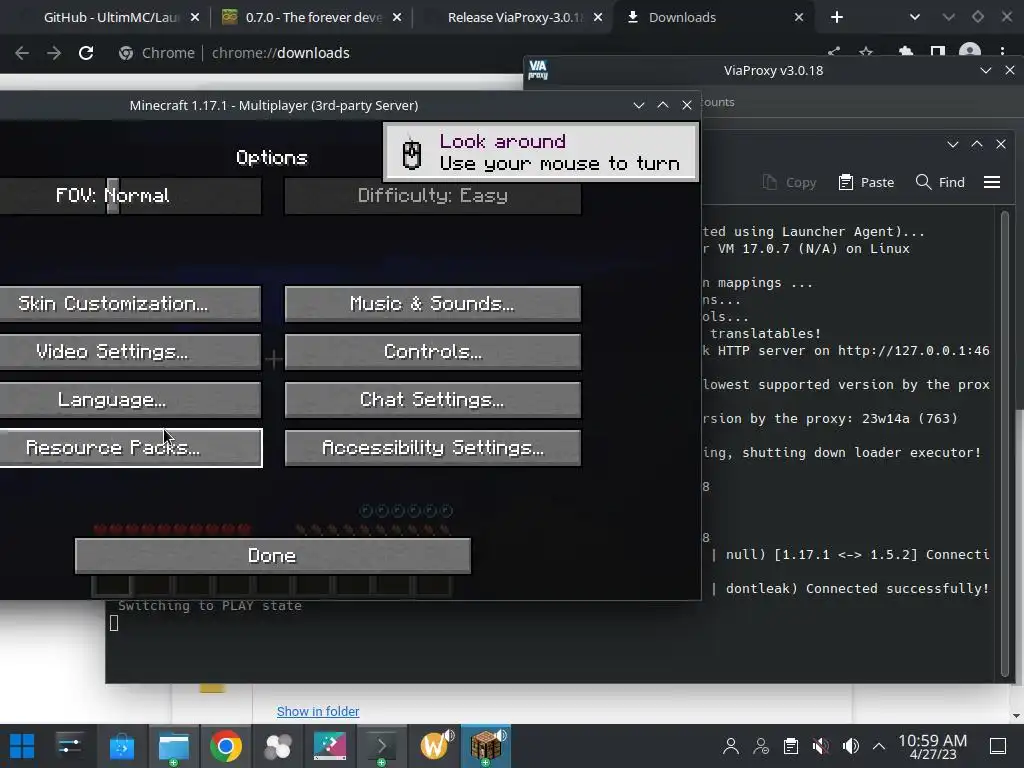Open a new Chrome tab
This screenshot has width=1024, height=768.
837,18
